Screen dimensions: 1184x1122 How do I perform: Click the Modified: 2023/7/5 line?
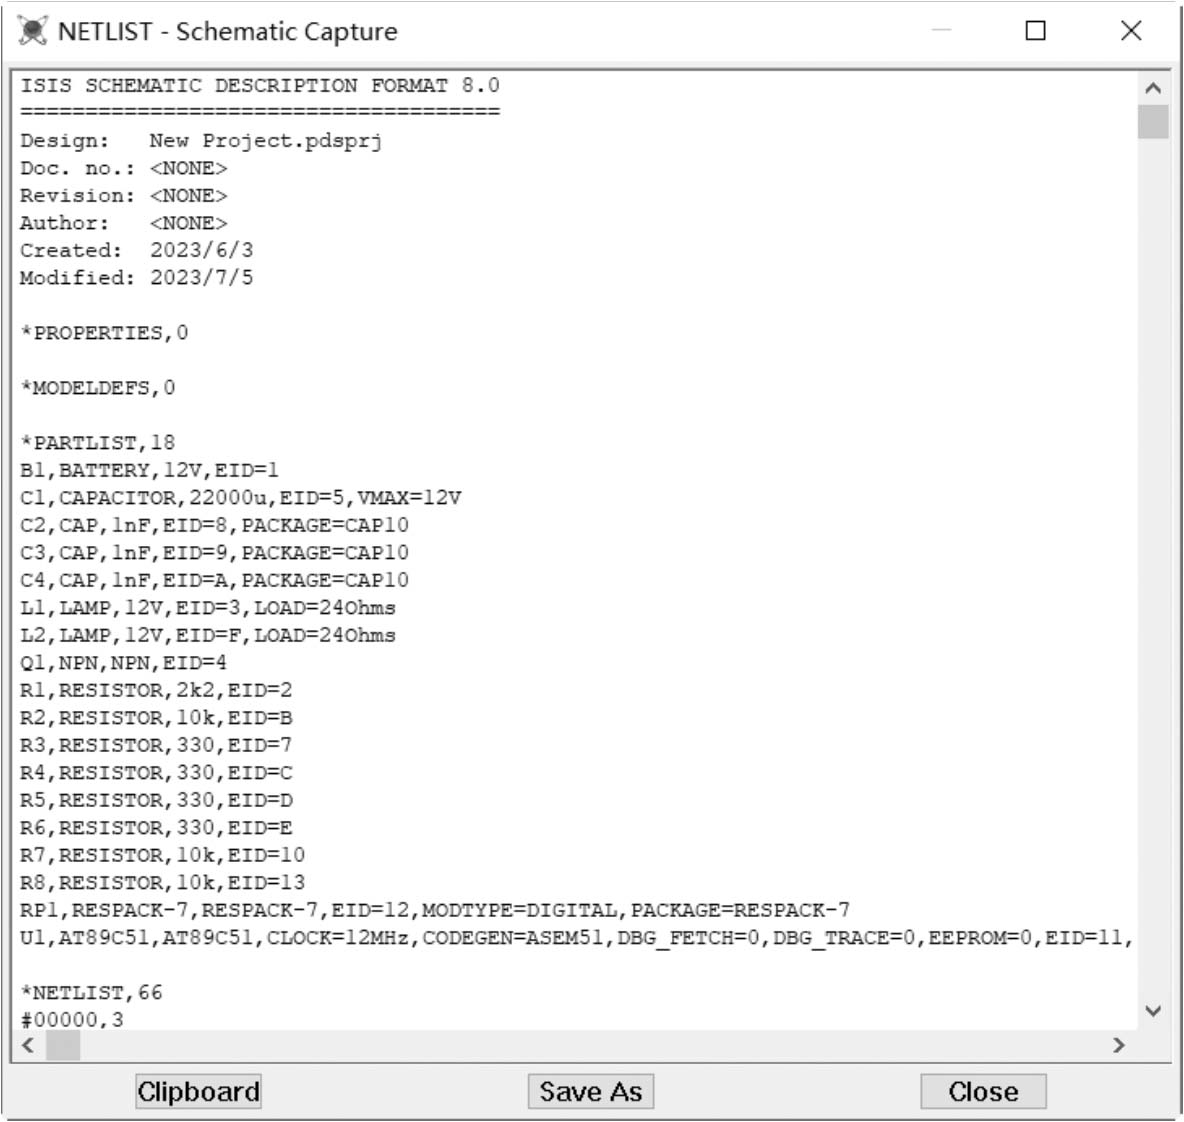(x=137, y=278)
